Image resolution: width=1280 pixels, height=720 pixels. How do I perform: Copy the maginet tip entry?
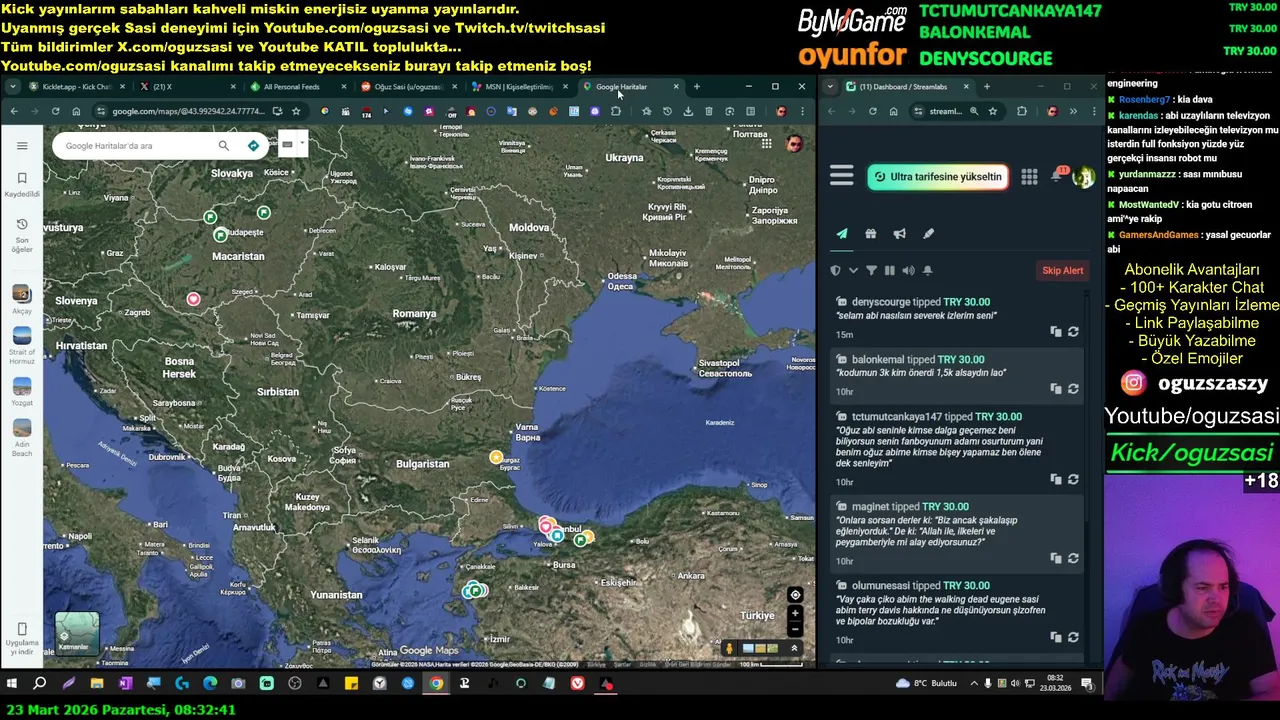pos(1055,559)
